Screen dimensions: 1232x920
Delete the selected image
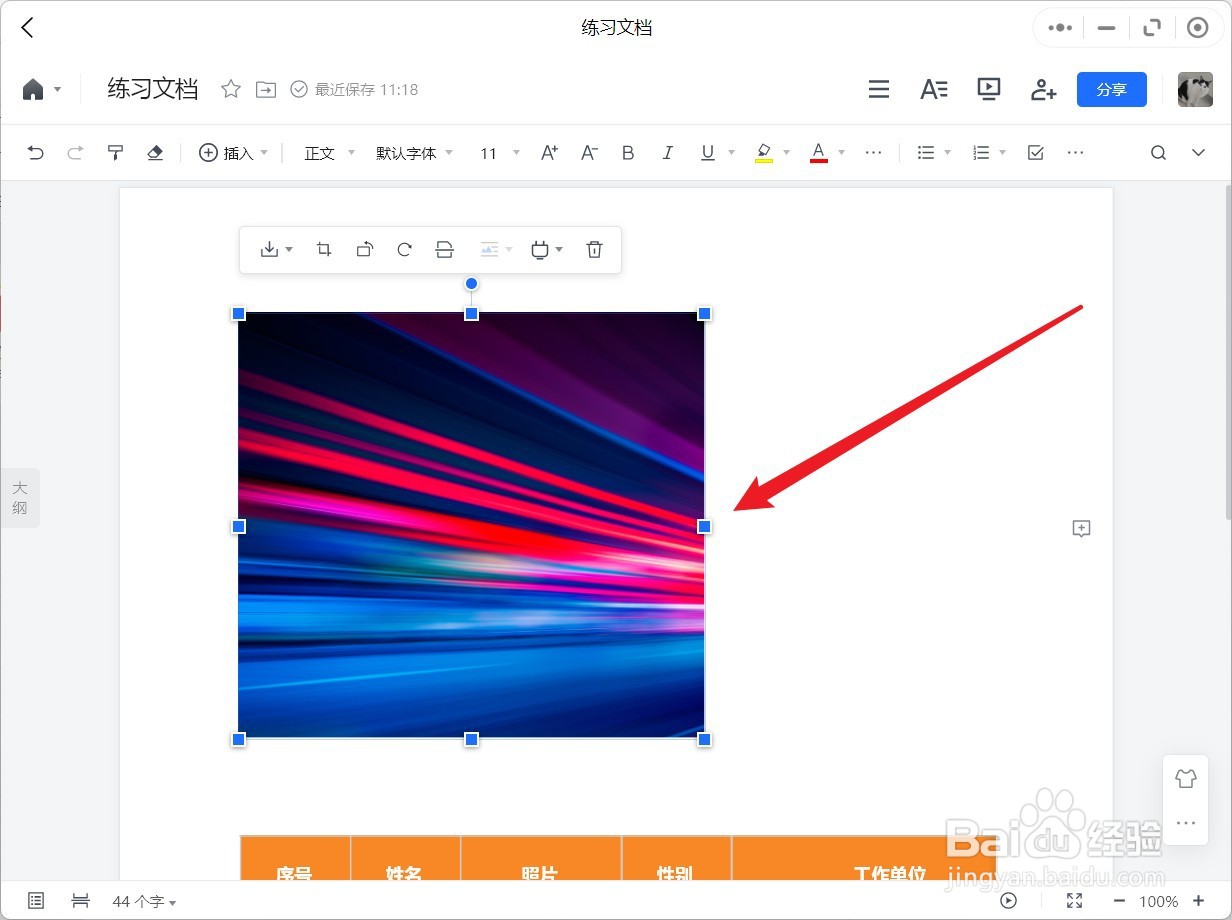(x=594, y=249)
